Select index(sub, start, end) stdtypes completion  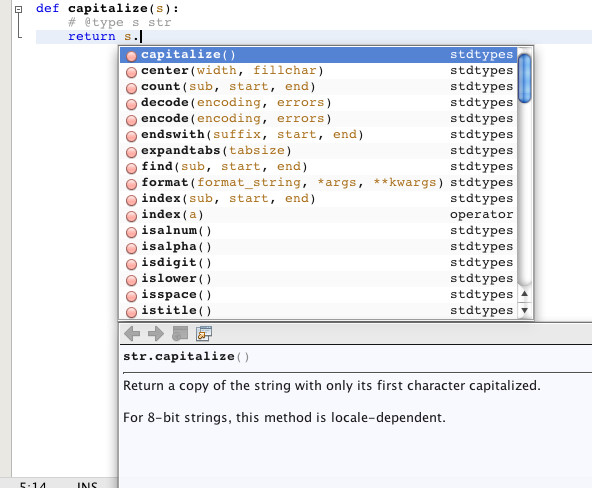318,199
